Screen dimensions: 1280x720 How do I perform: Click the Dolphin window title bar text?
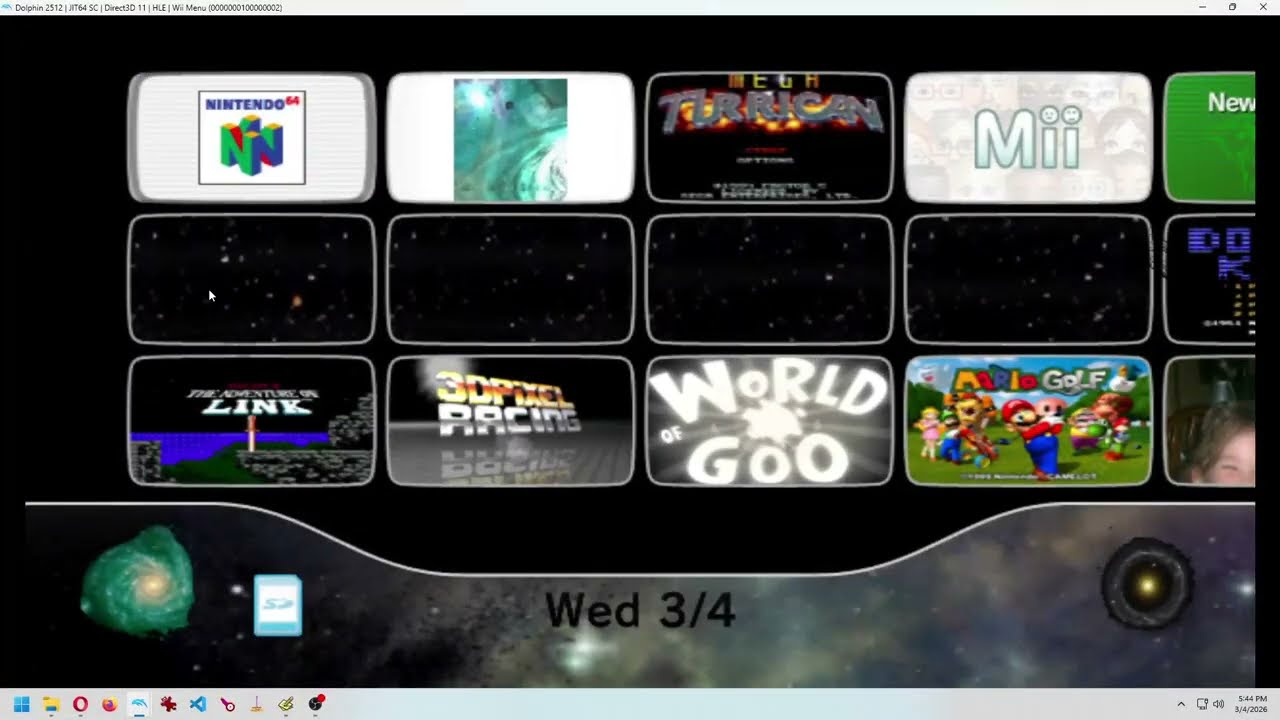148,7
